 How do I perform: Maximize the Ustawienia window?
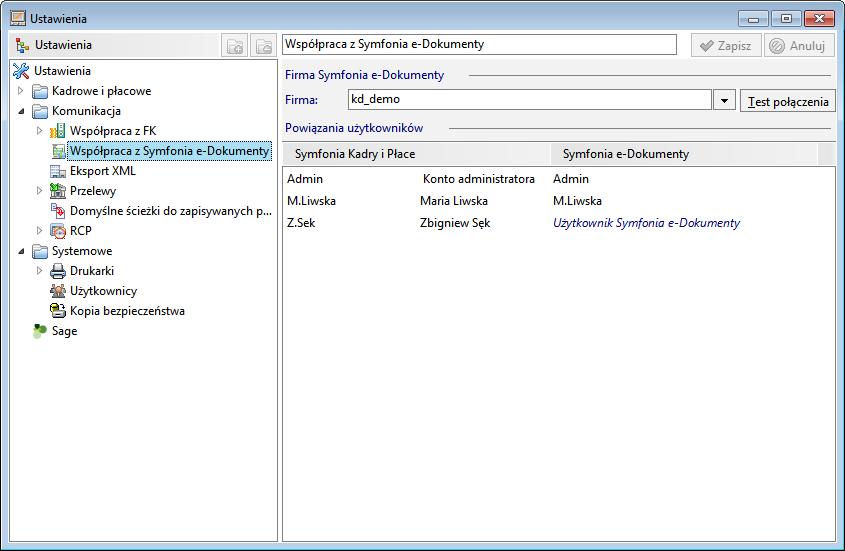click(x=786, y=19)
